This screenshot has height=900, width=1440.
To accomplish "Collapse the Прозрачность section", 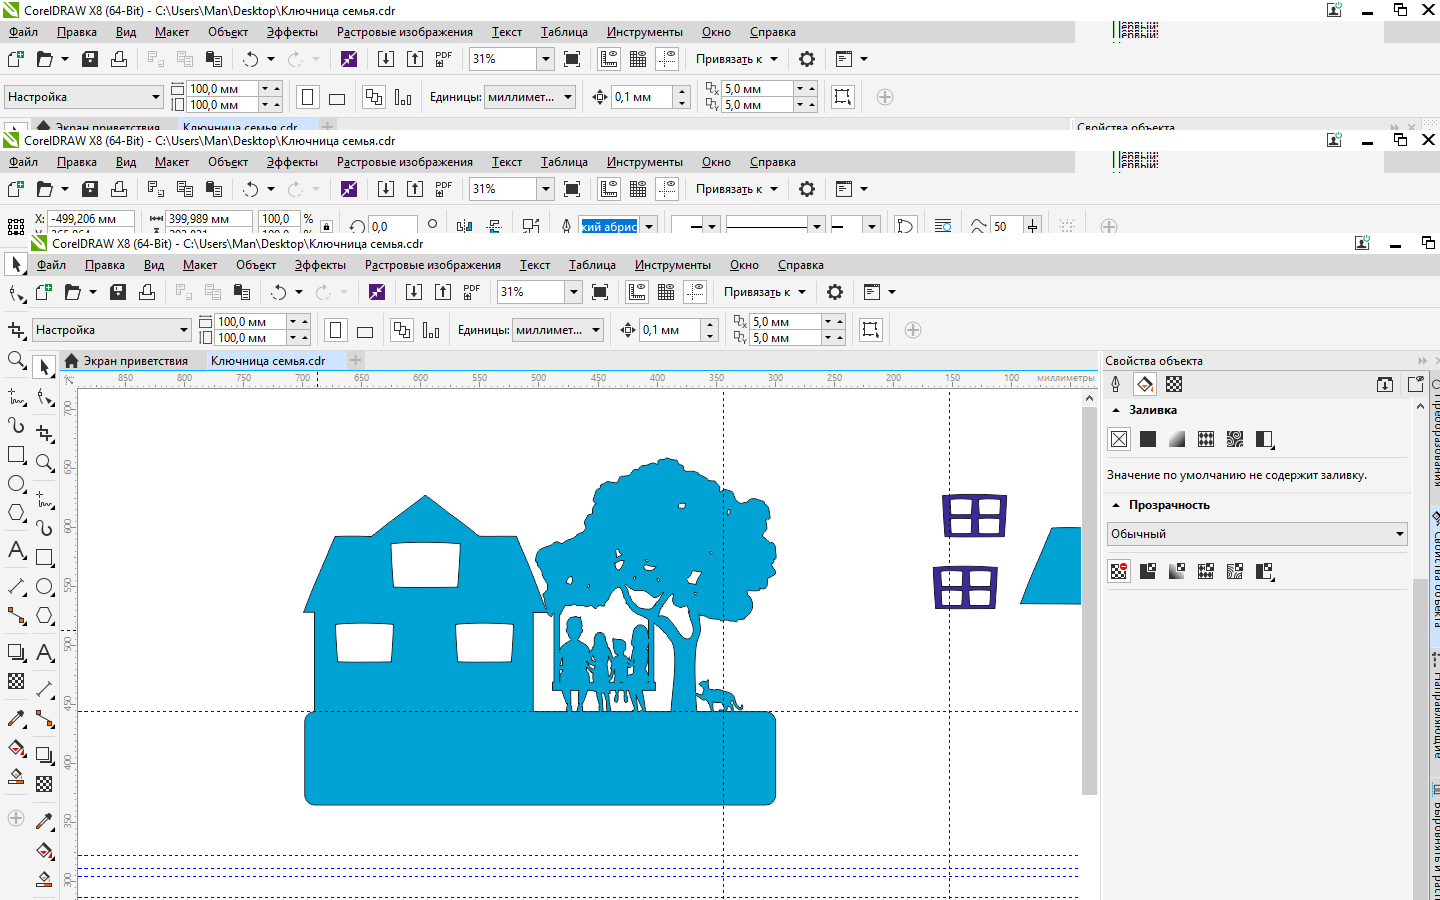I will [x=1116, y=505].
